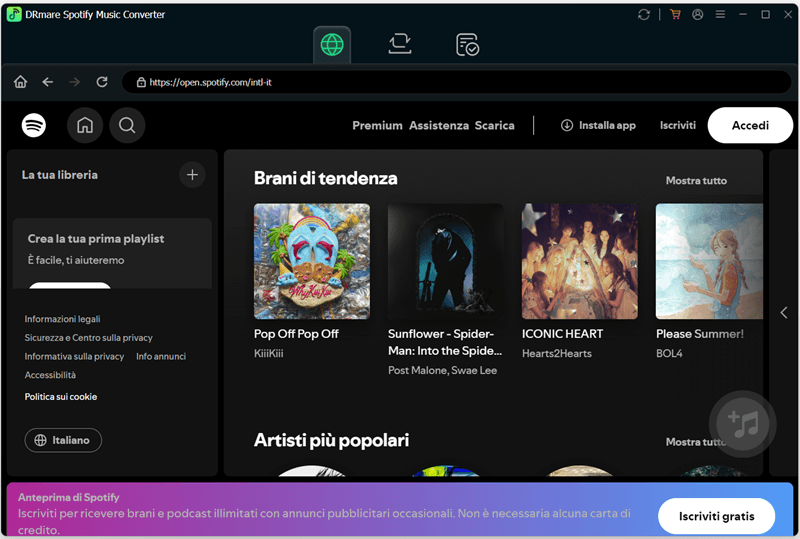Screen dimensions: 800x539
Task: Open Pop Off Pop Off cover art
Action: point(312,261)
